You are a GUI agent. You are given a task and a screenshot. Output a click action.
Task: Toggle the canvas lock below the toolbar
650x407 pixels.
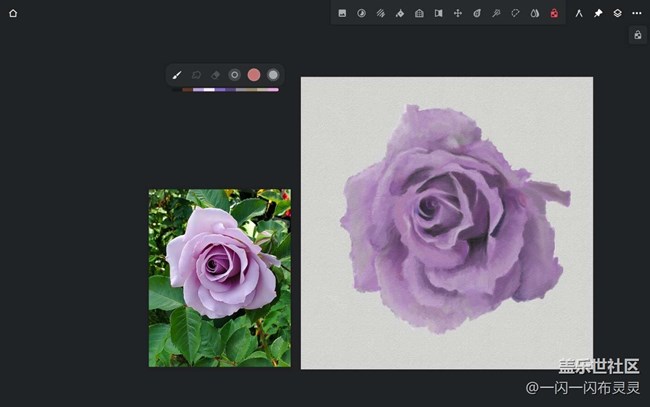637,35
